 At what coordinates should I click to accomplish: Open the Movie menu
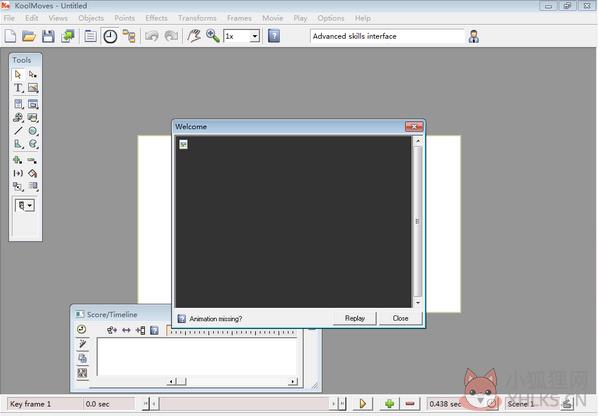coord(273,18)
